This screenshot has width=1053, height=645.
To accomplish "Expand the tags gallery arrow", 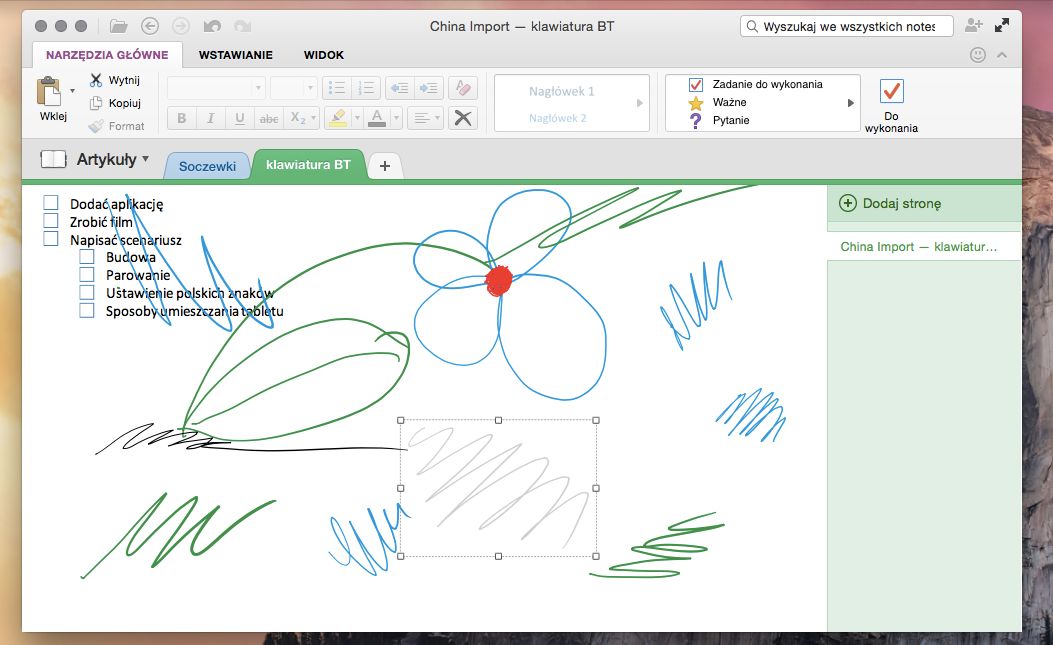I will point(850,103).
